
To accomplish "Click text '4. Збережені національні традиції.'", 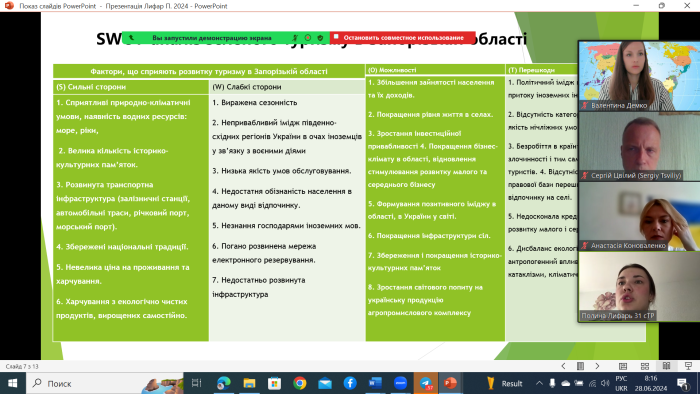I will pyautogui.click(x=122, y=247).
